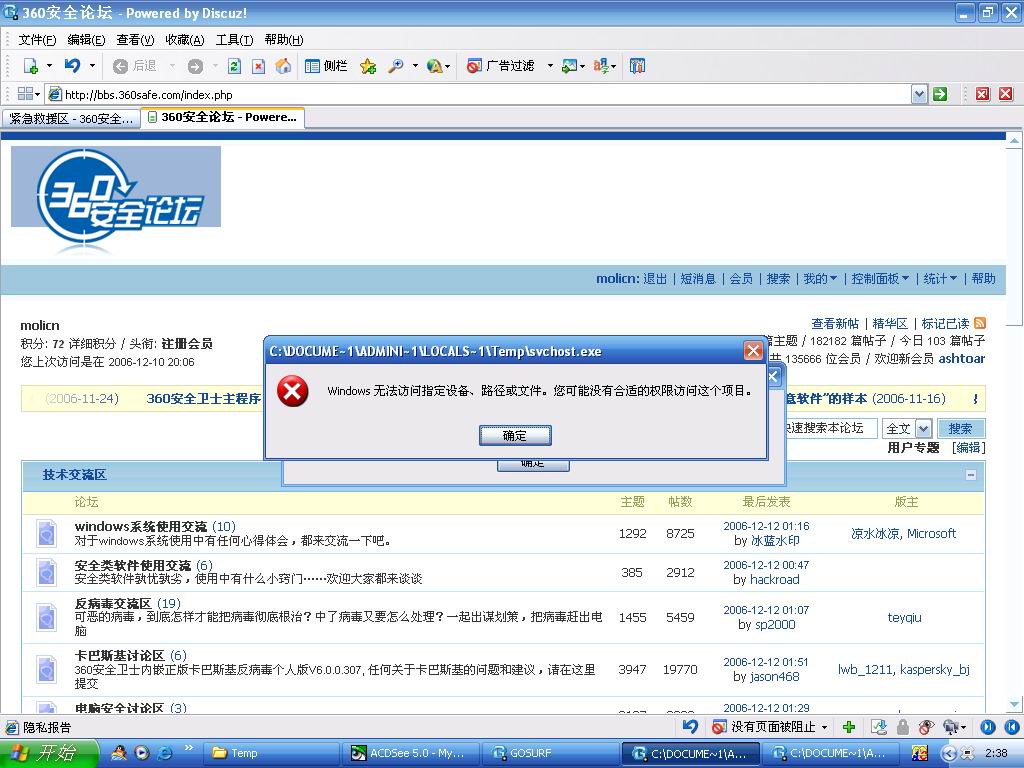Click the windows系统使用交流 forum icon
The width and height of the screenshot is (1024, 768).
click(46, 533)
